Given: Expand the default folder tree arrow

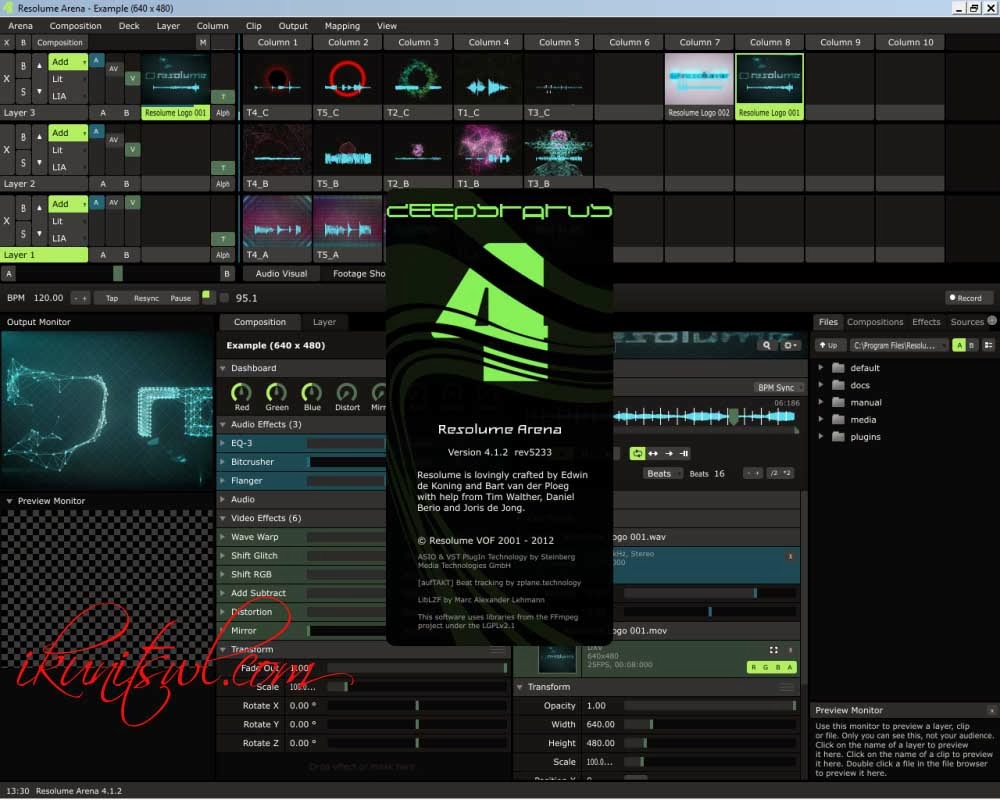Looking at the screenshot, I should 821,368.
